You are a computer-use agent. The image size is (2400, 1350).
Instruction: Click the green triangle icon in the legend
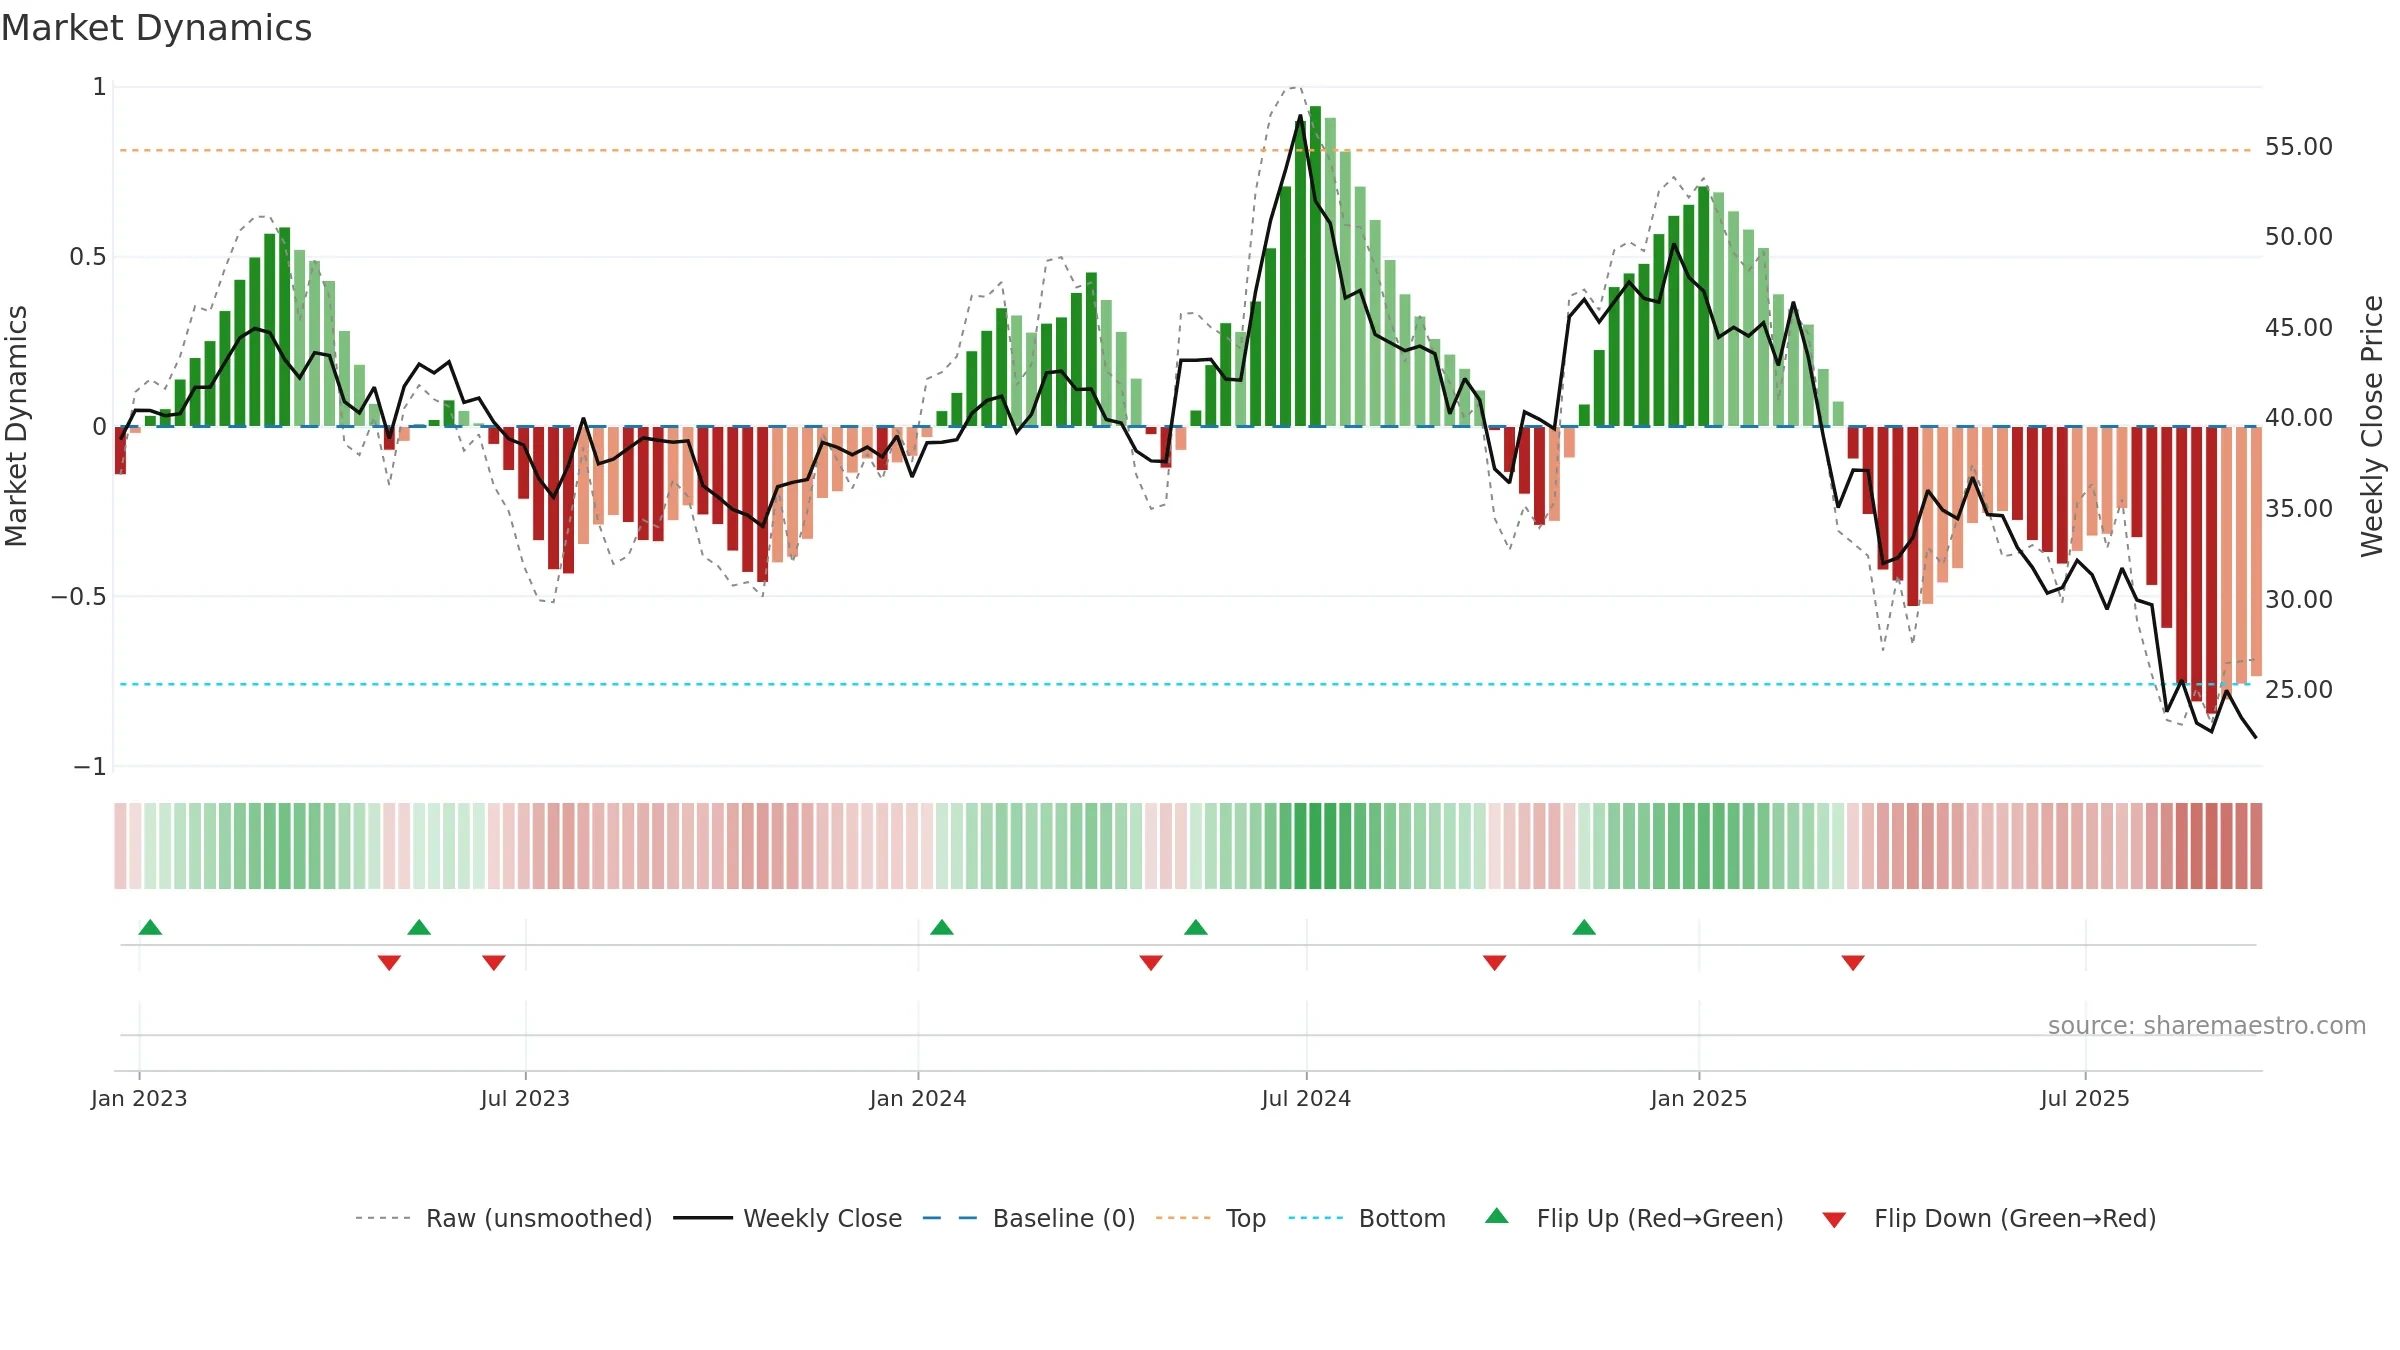pos(1497,1216)
